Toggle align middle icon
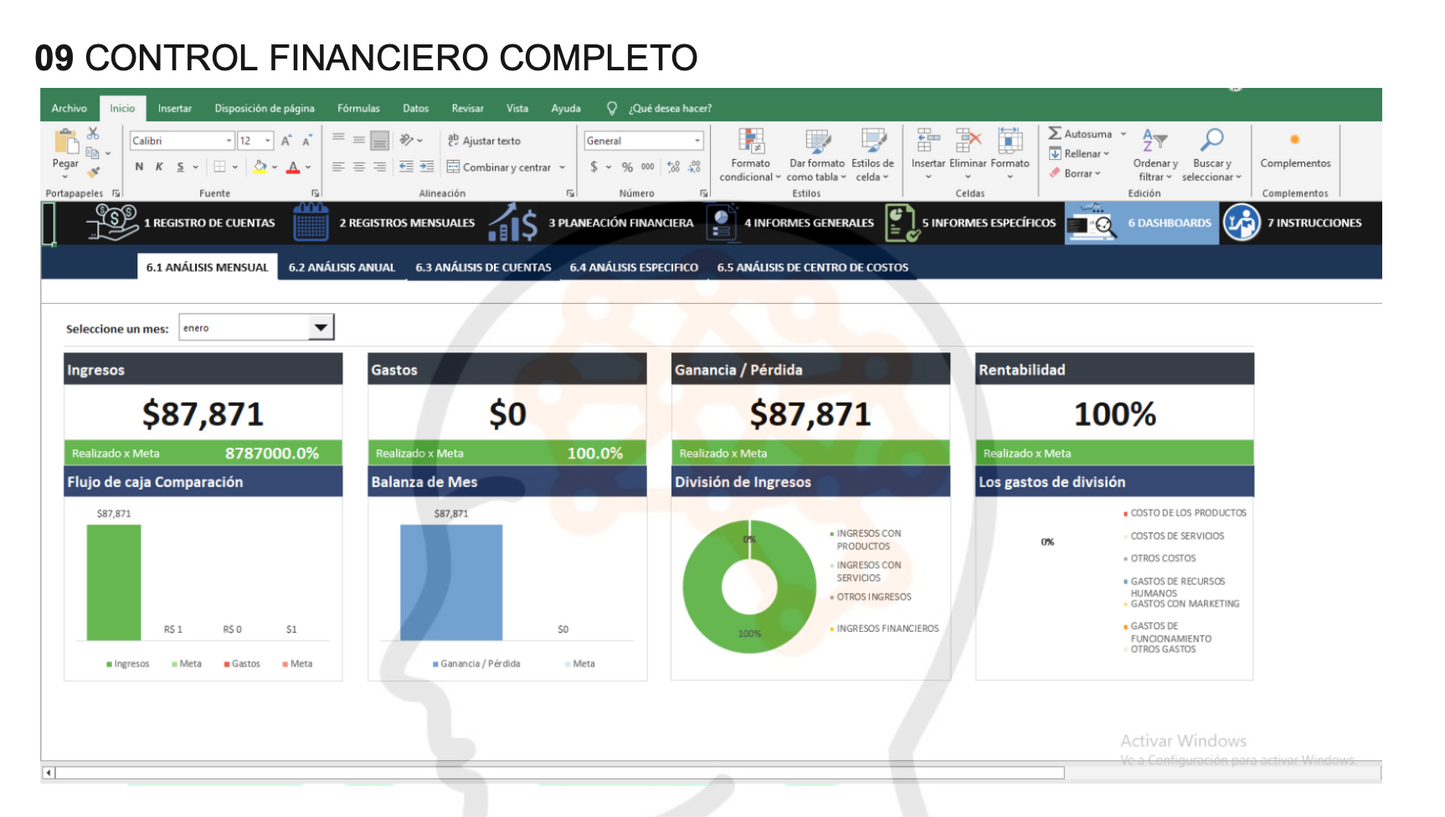1445x817 pixels. pos(358,140)
